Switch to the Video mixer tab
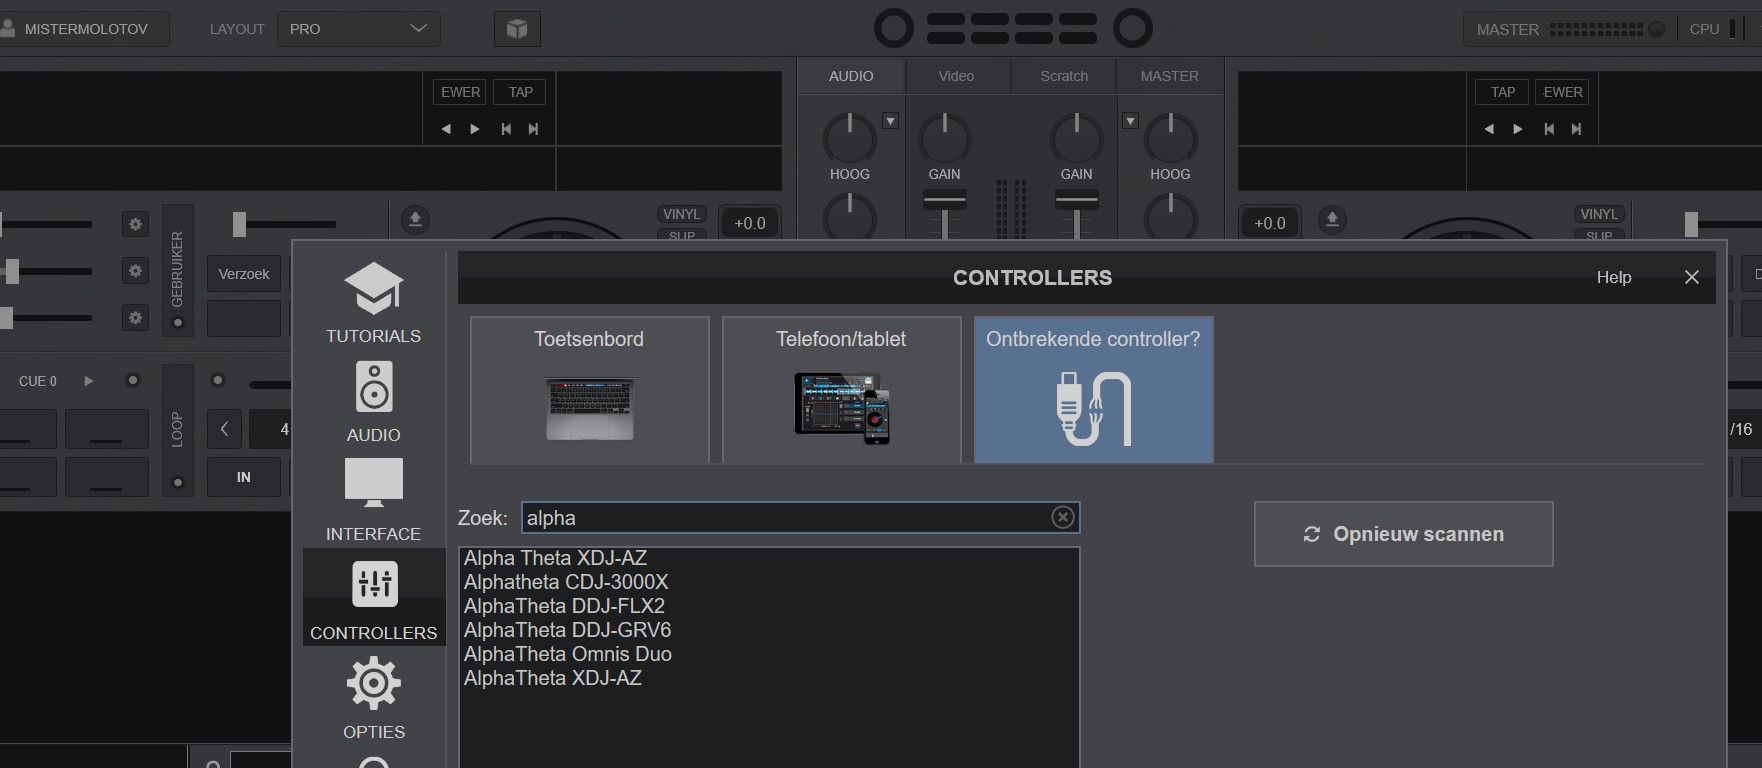Screen dimensions: 1762x768 pyautogui.click(x=956, y=76)
